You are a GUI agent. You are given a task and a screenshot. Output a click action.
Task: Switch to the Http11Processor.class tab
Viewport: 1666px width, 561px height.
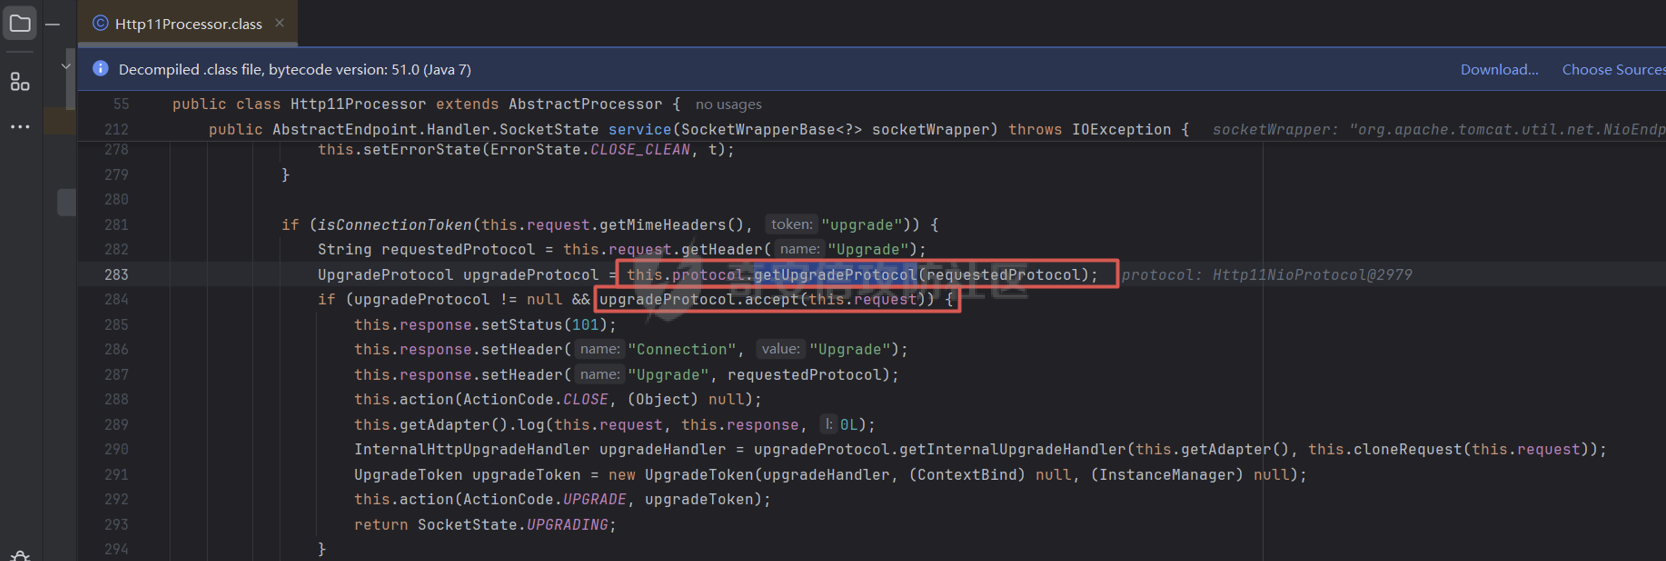(188, 23)
